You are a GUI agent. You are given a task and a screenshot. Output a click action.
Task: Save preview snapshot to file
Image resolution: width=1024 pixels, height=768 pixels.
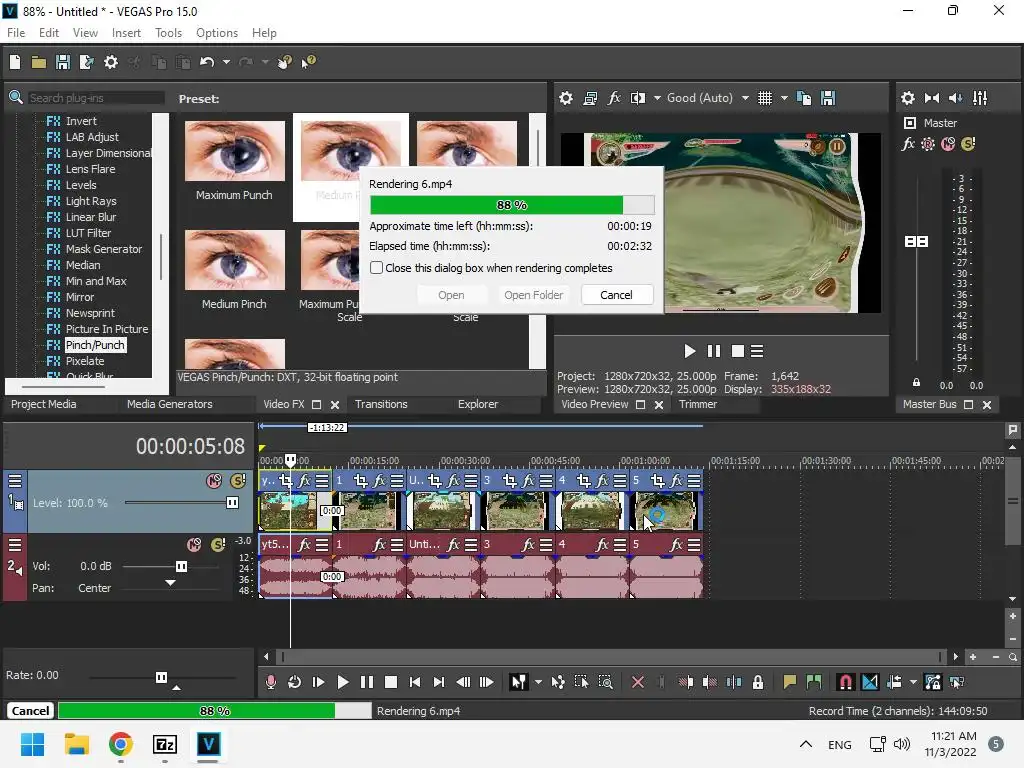pos(828,98)
